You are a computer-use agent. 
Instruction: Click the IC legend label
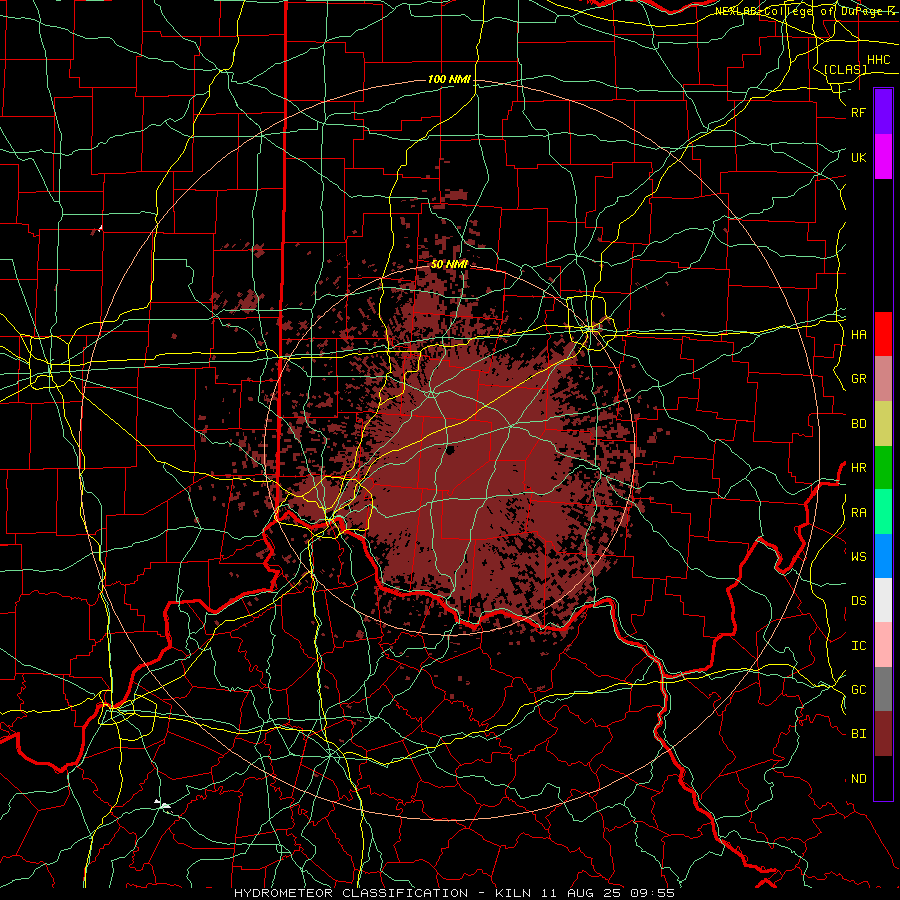(858, 646)
